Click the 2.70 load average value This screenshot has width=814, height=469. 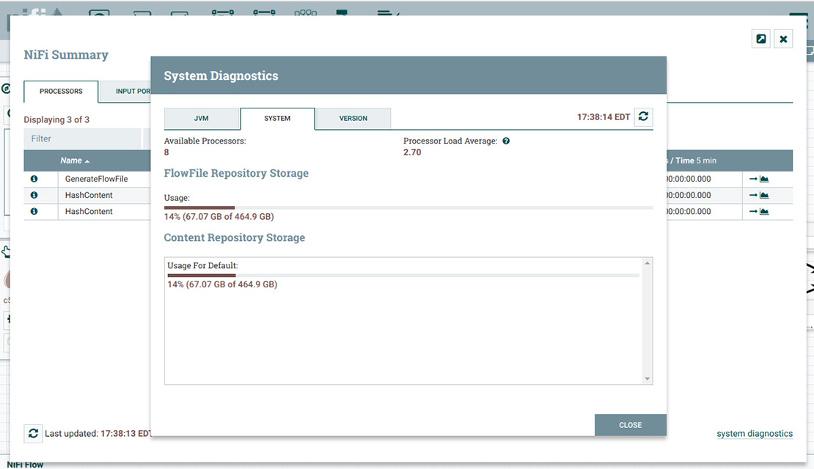412,152
